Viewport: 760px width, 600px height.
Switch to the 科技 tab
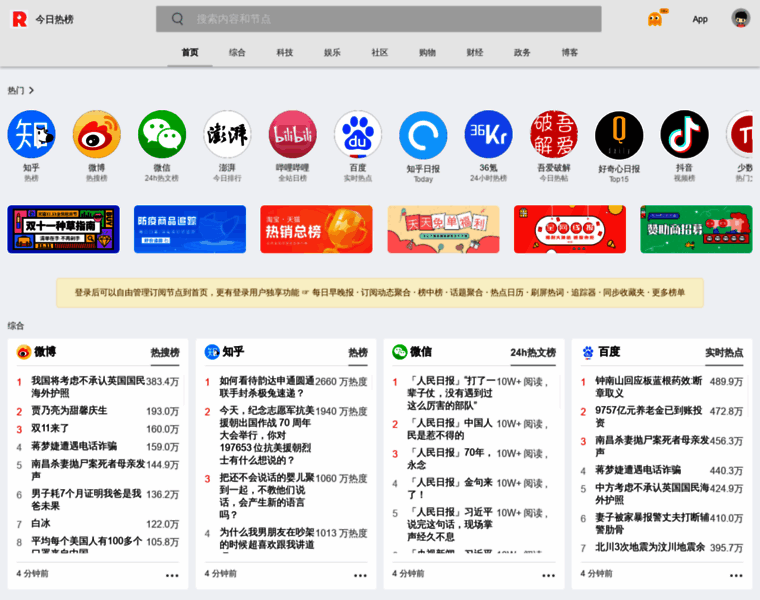click(285, 52)
